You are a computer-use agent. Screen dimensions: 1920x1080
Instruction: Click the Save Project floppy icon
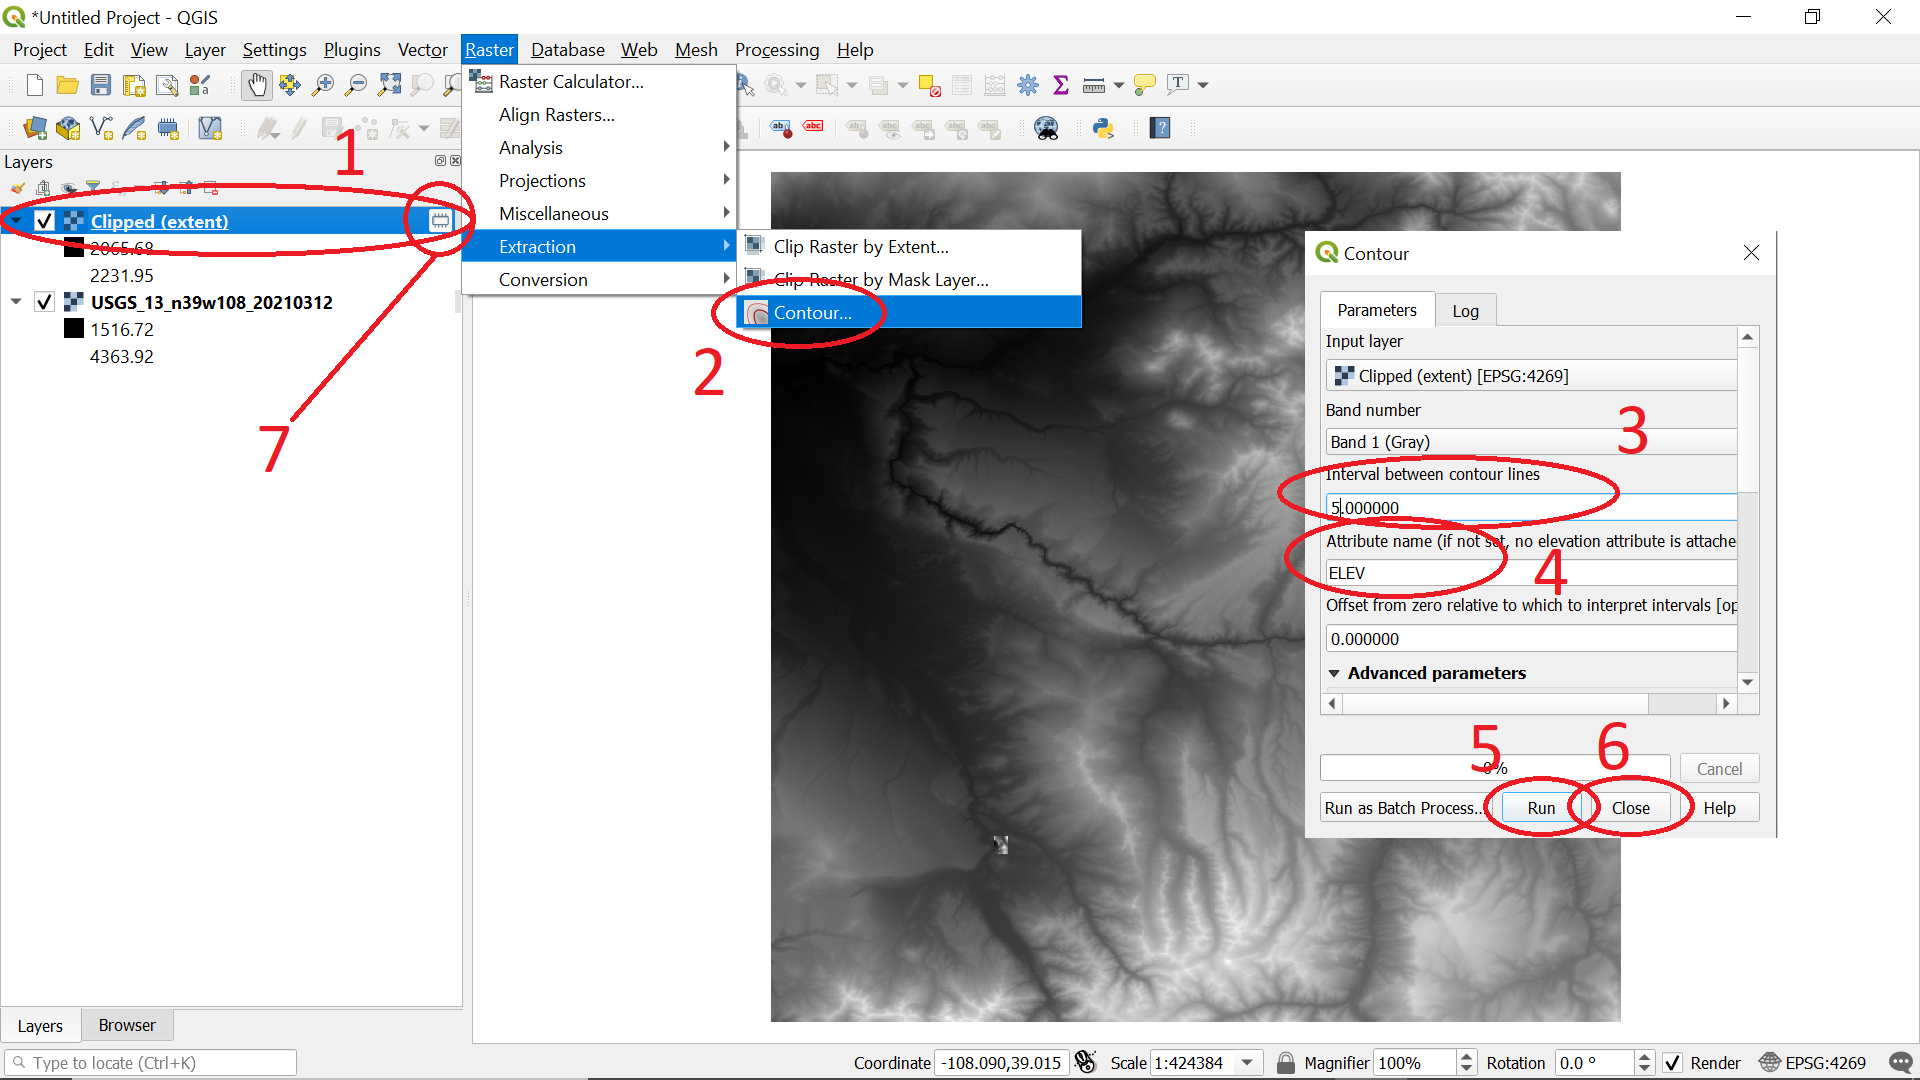(100, 85)
